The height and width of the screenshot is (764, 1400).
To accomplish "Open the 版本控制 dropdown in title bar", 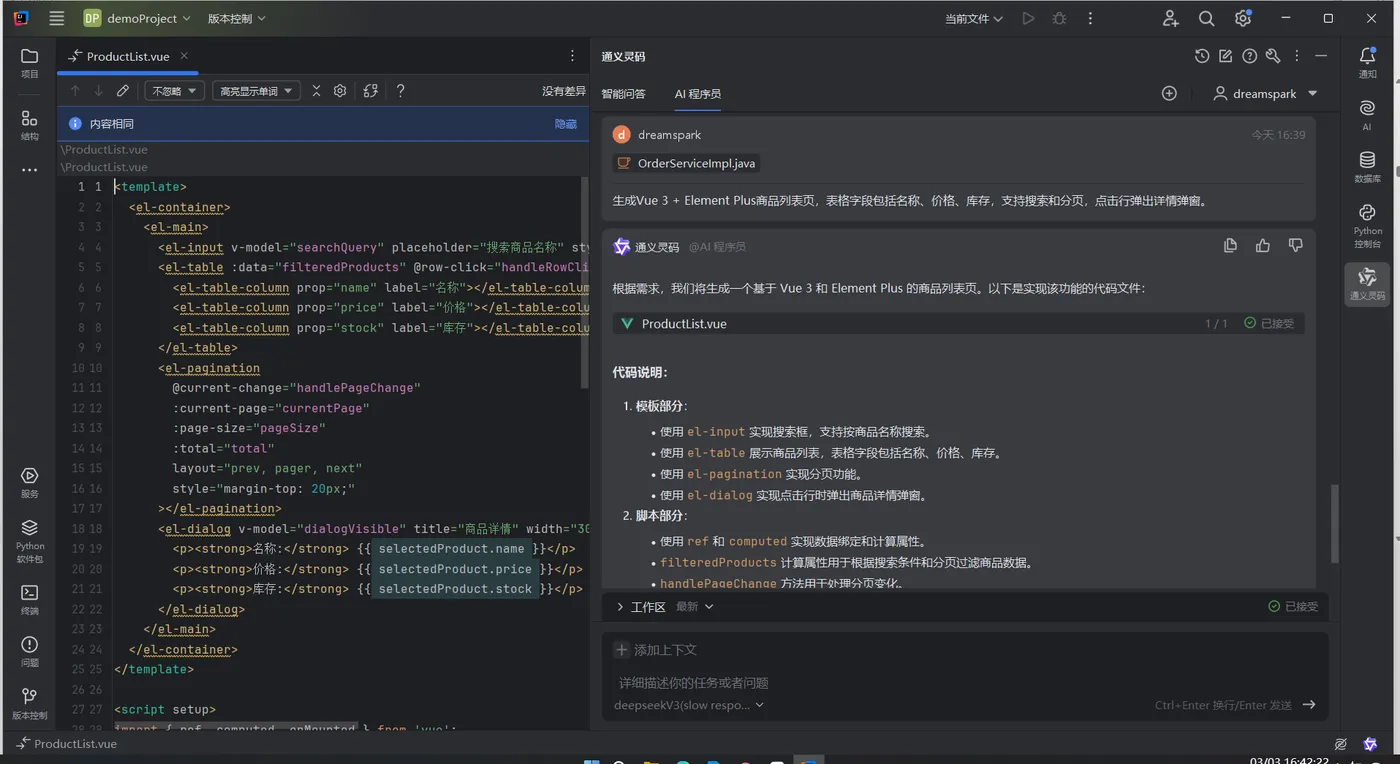I will [x=237, y=18].
